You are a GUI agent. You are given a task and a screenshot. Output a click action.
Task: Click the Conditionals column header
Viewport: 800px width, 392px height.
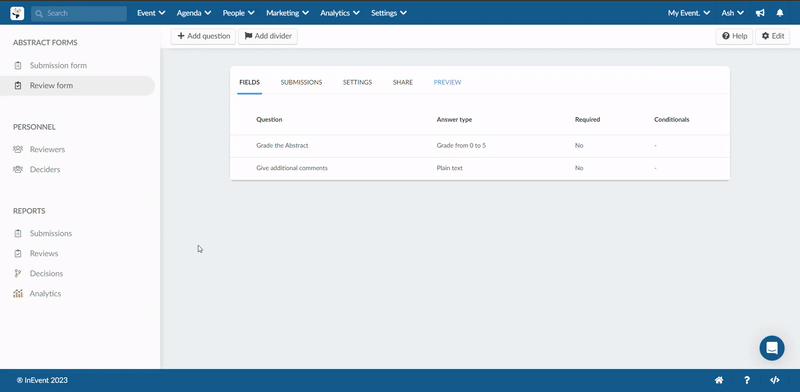671,119
